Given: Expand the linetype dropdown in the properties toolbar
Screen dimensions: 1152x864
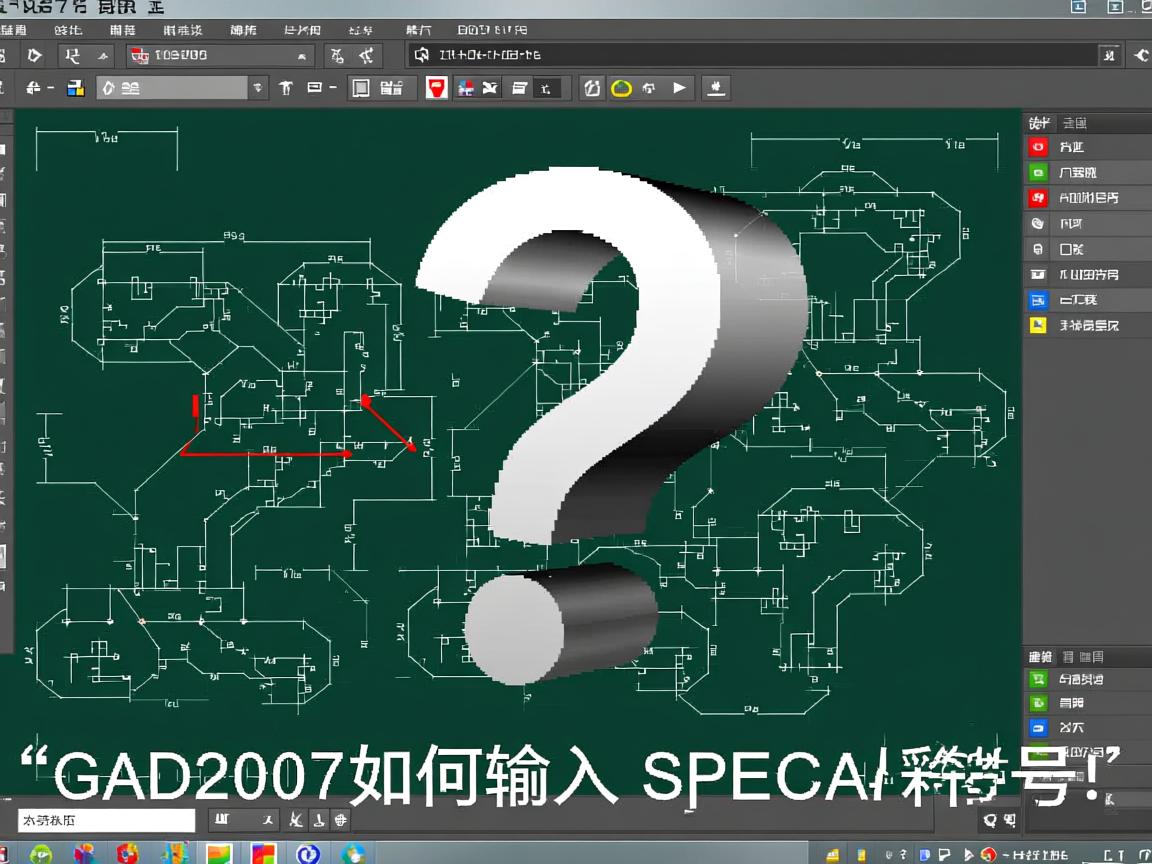Looking at the screenshot, I should [258, 88].
